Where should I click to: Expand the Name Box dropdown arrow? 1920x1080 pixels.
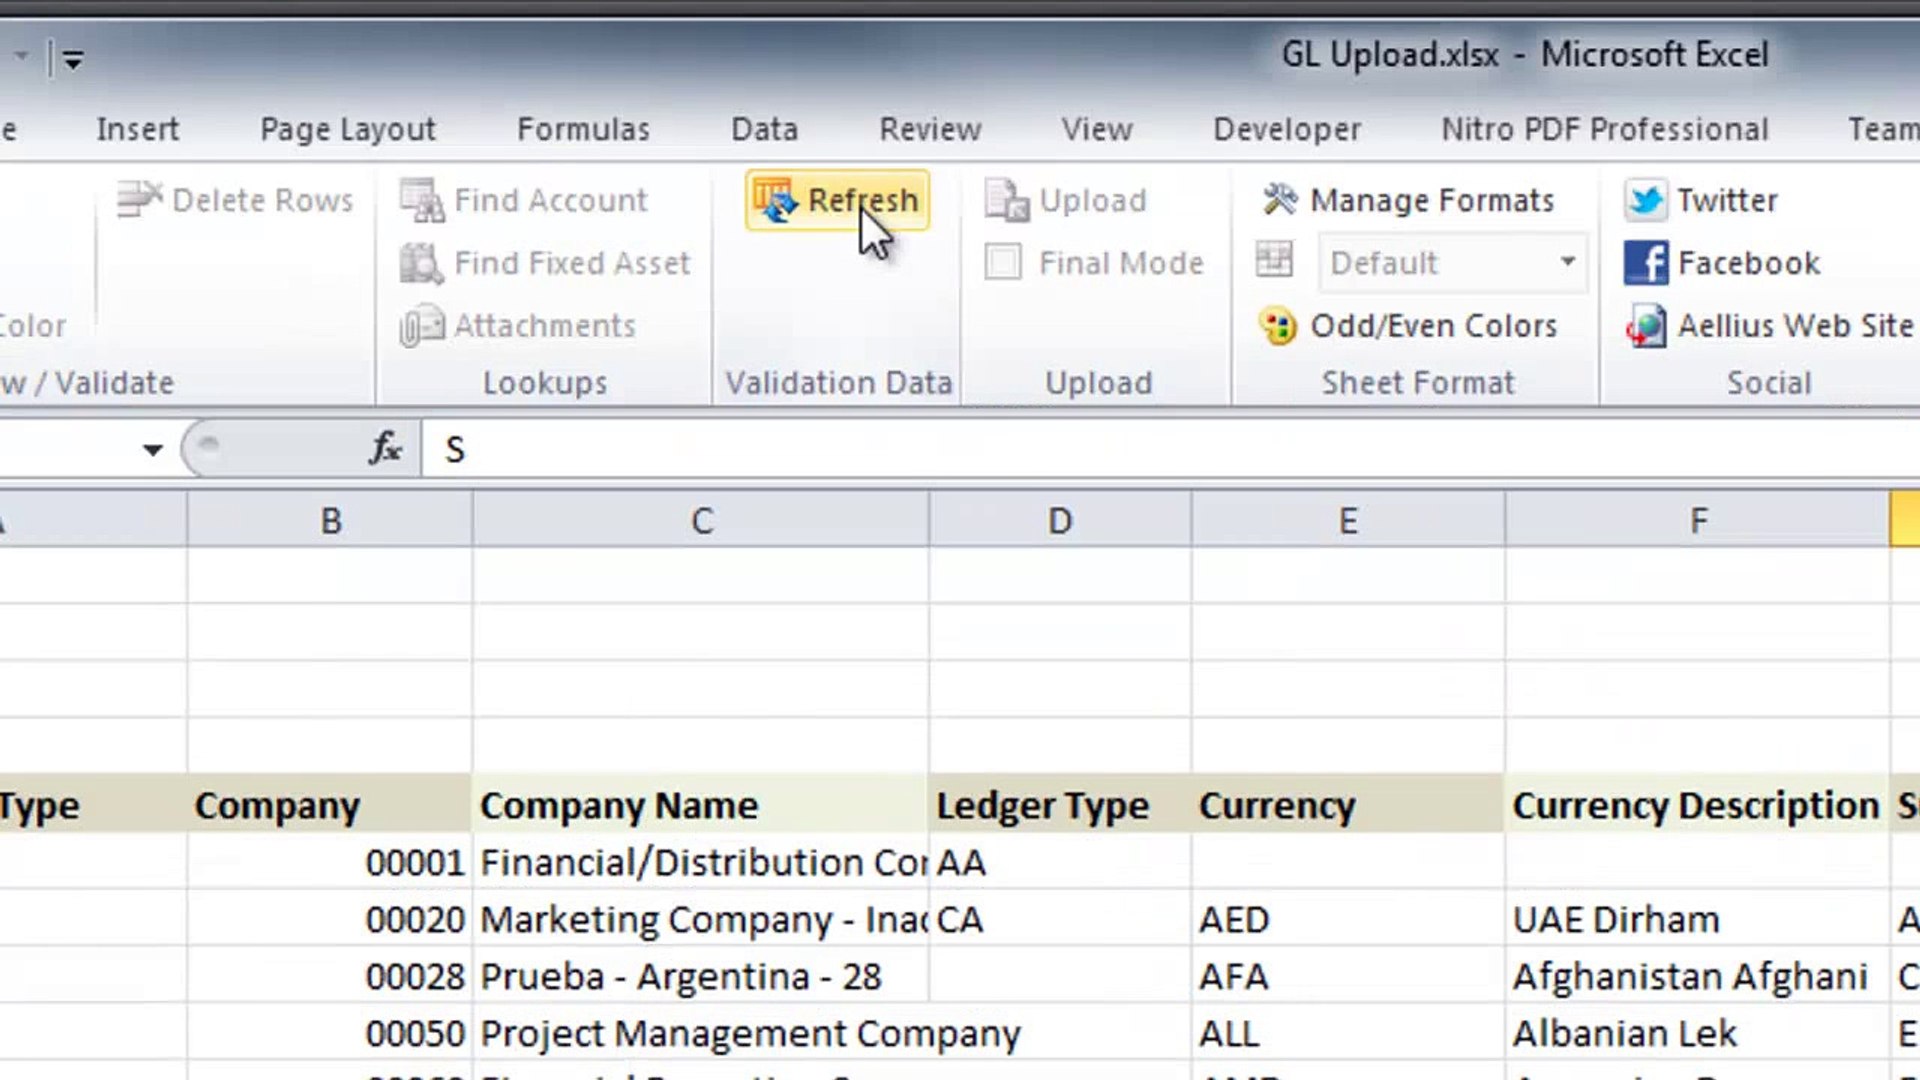coord(152,450)
